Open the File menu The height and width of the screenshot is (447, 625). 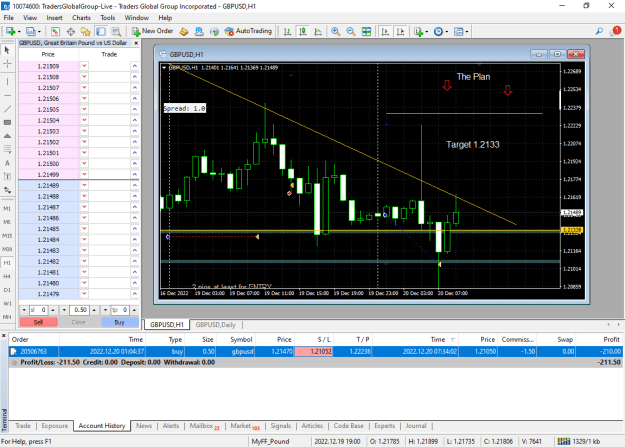coord(8,18)
